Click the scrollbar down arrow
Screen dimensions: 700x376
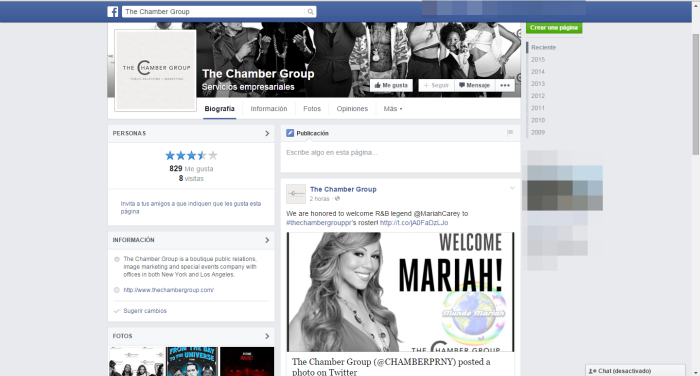point(696,372)
